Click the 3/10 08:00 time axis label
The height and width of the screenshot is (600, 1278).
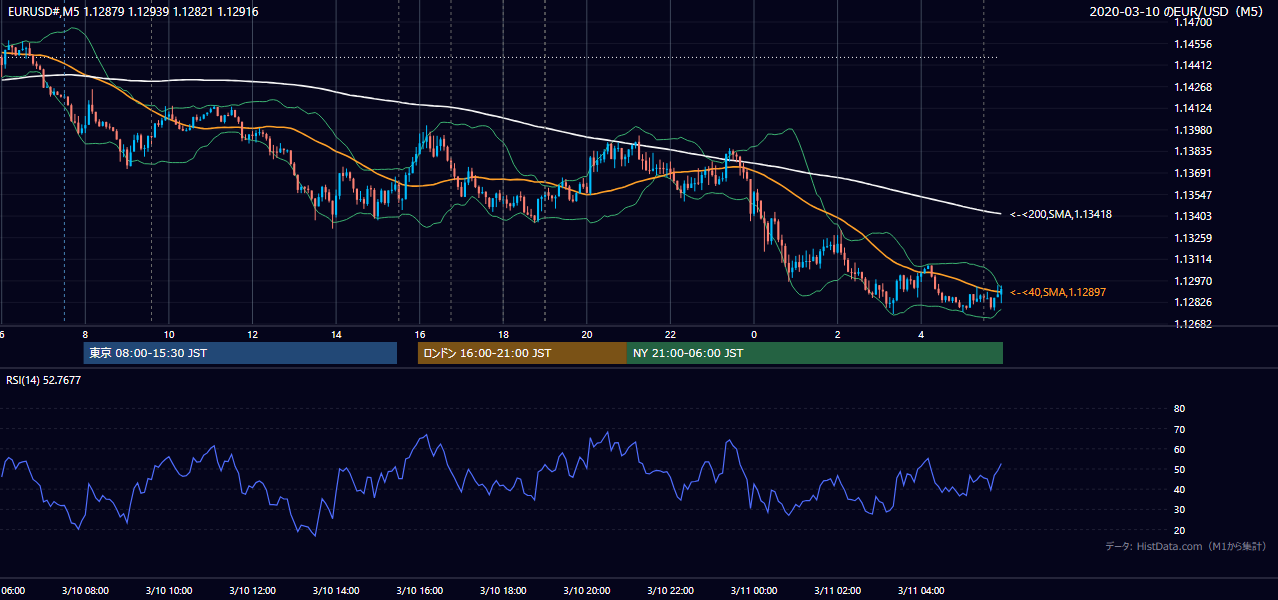pyautogui.click(x=87, y=590)
